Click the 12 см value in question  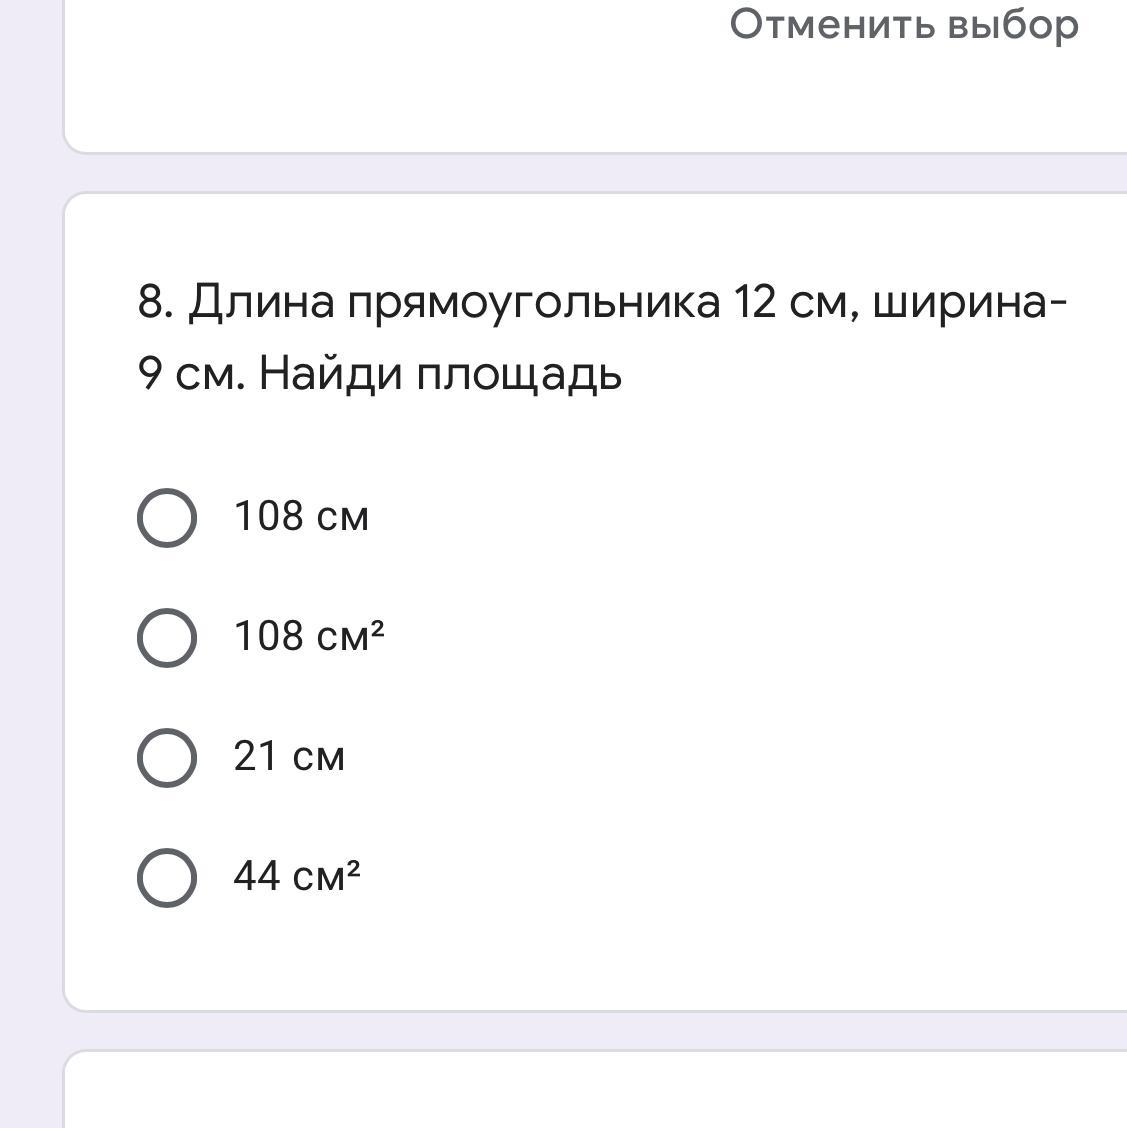790,301
